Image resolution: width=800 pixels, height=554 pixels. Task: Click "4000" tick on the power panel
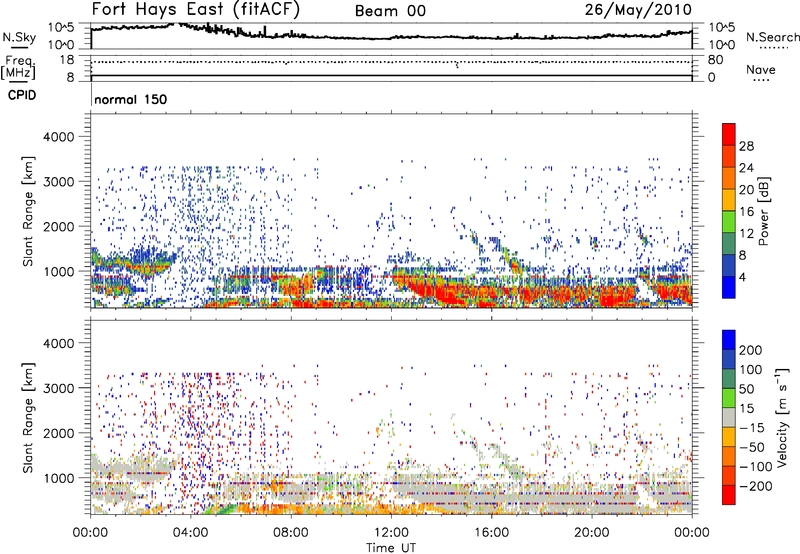(59, 137)
